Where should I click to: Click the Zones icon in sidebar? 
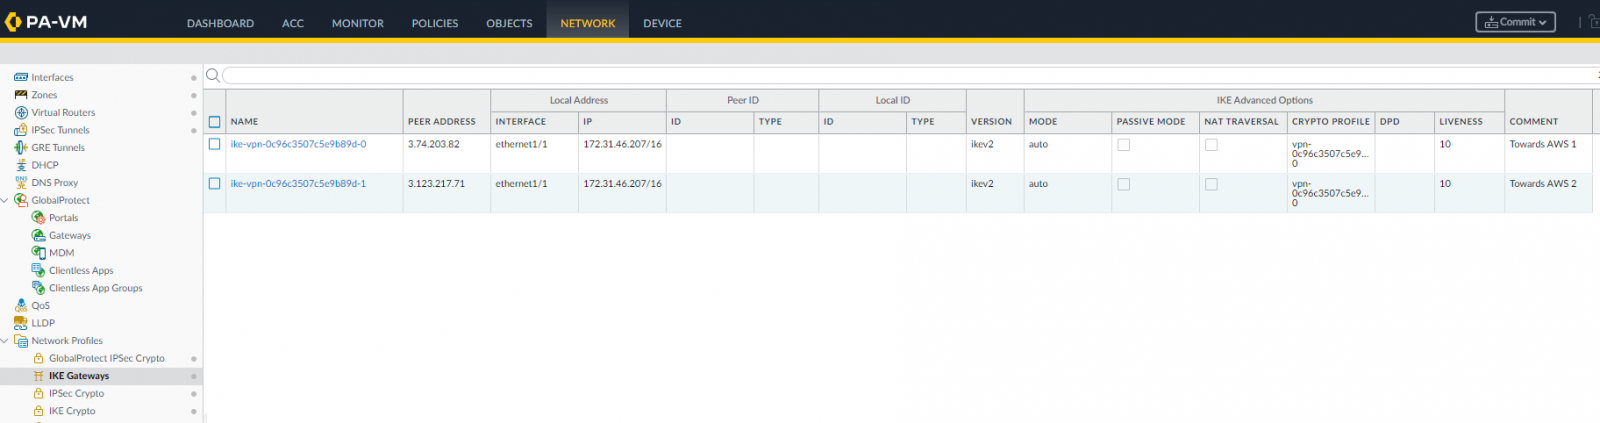(21, 95)
